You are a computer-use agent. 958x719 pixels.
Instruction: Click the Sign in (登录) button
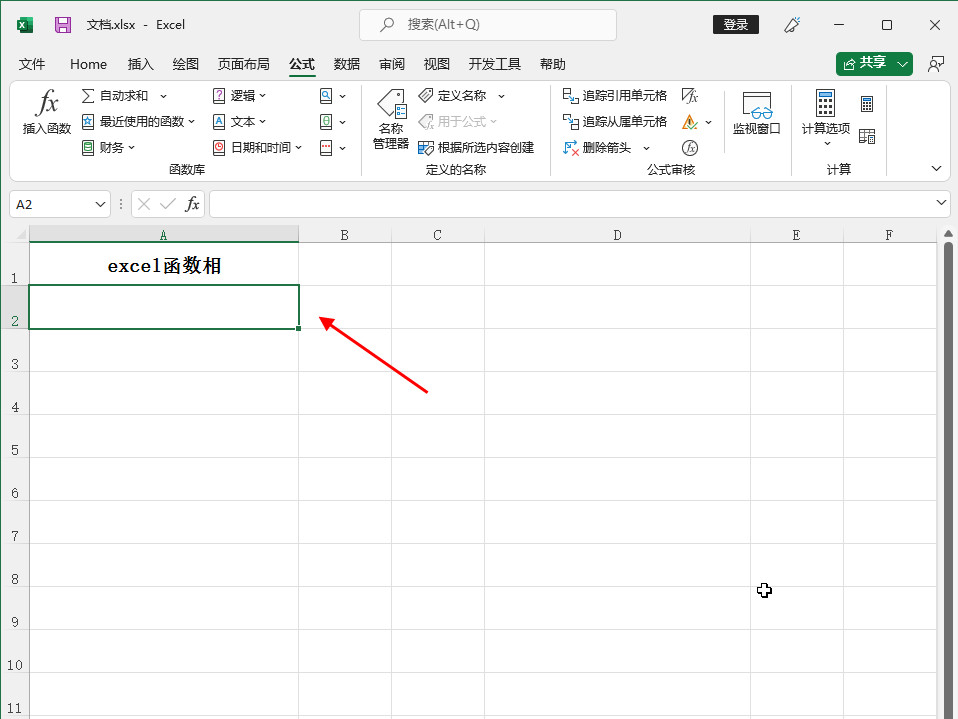click(736, 24)
